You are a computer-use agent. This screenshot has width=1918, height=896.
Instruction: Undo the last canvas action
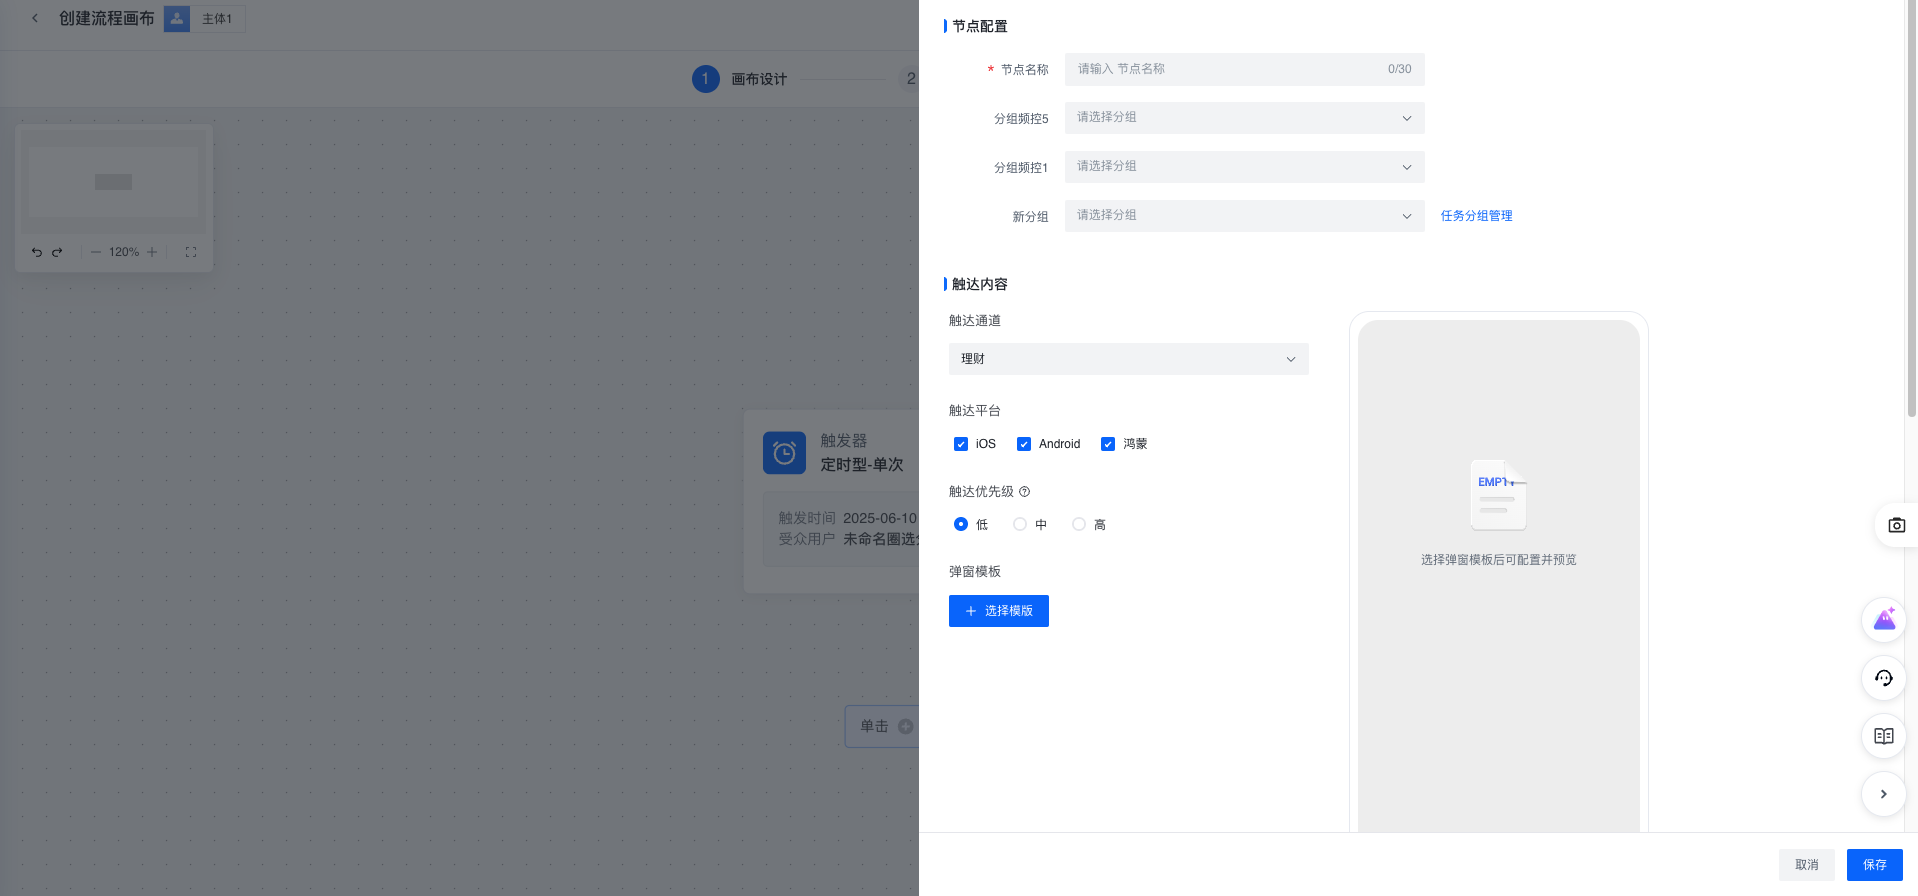tap(37, 252)
